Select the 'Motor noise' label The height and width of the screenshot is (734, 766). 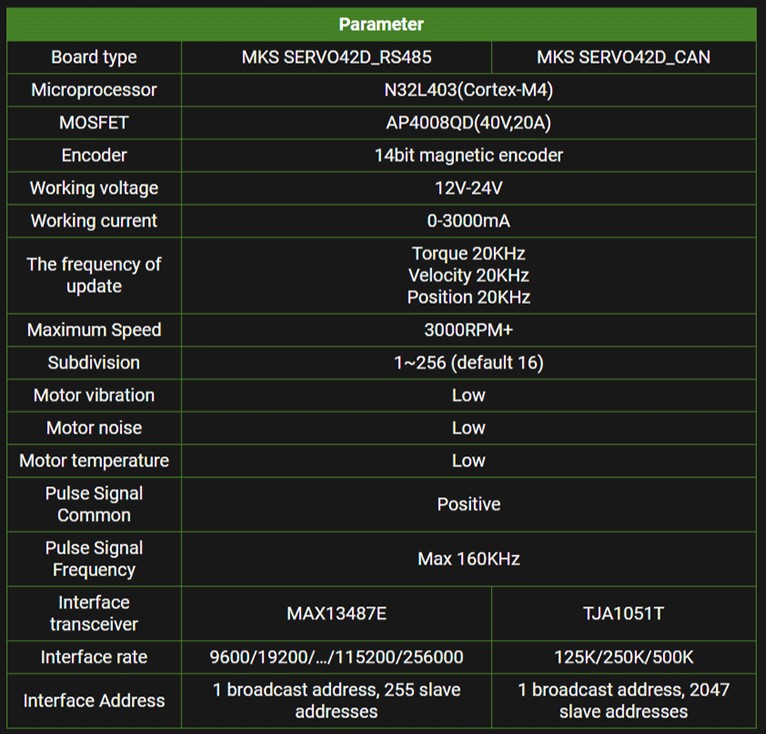click(94, 428)
